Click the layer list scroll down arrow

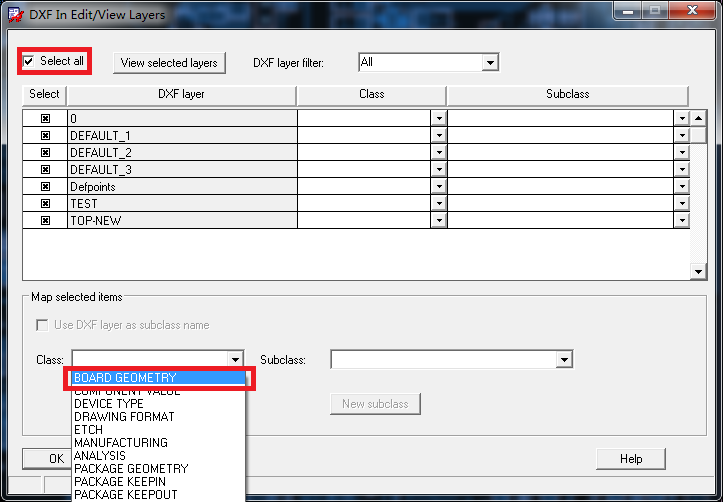coord(698,272)
